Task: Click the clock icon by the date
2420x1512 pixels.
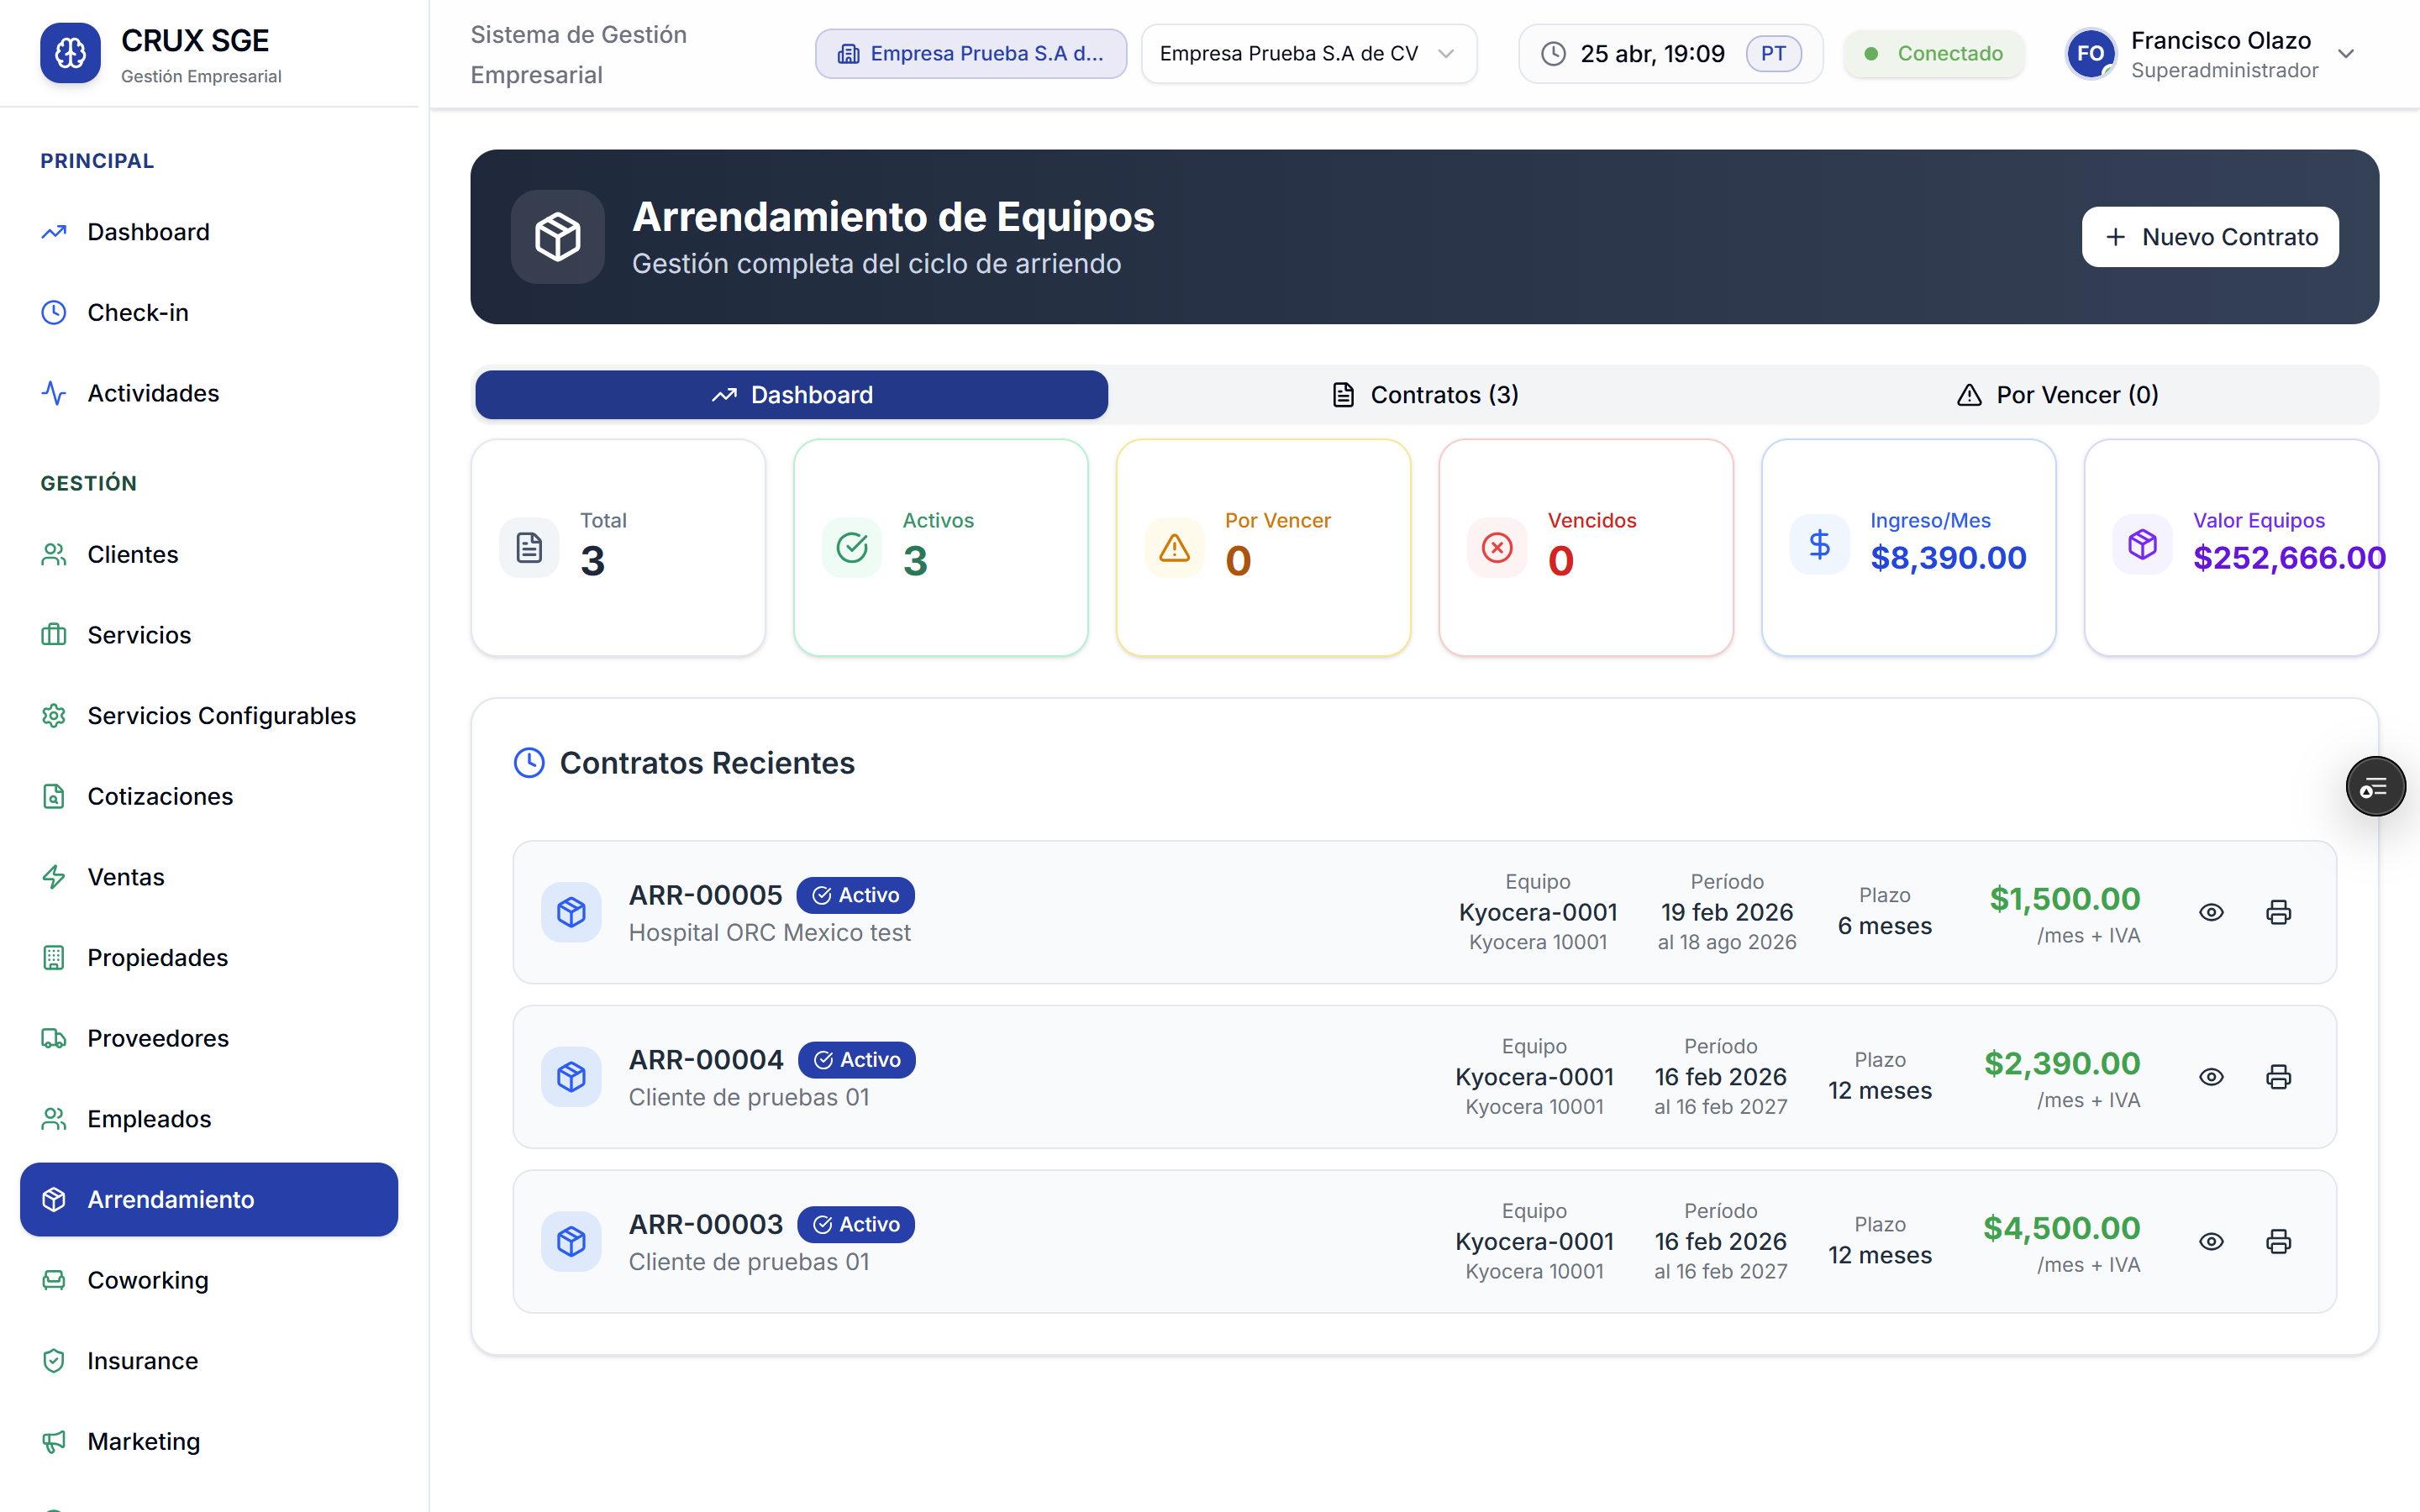Action: tap(1553, 54)
